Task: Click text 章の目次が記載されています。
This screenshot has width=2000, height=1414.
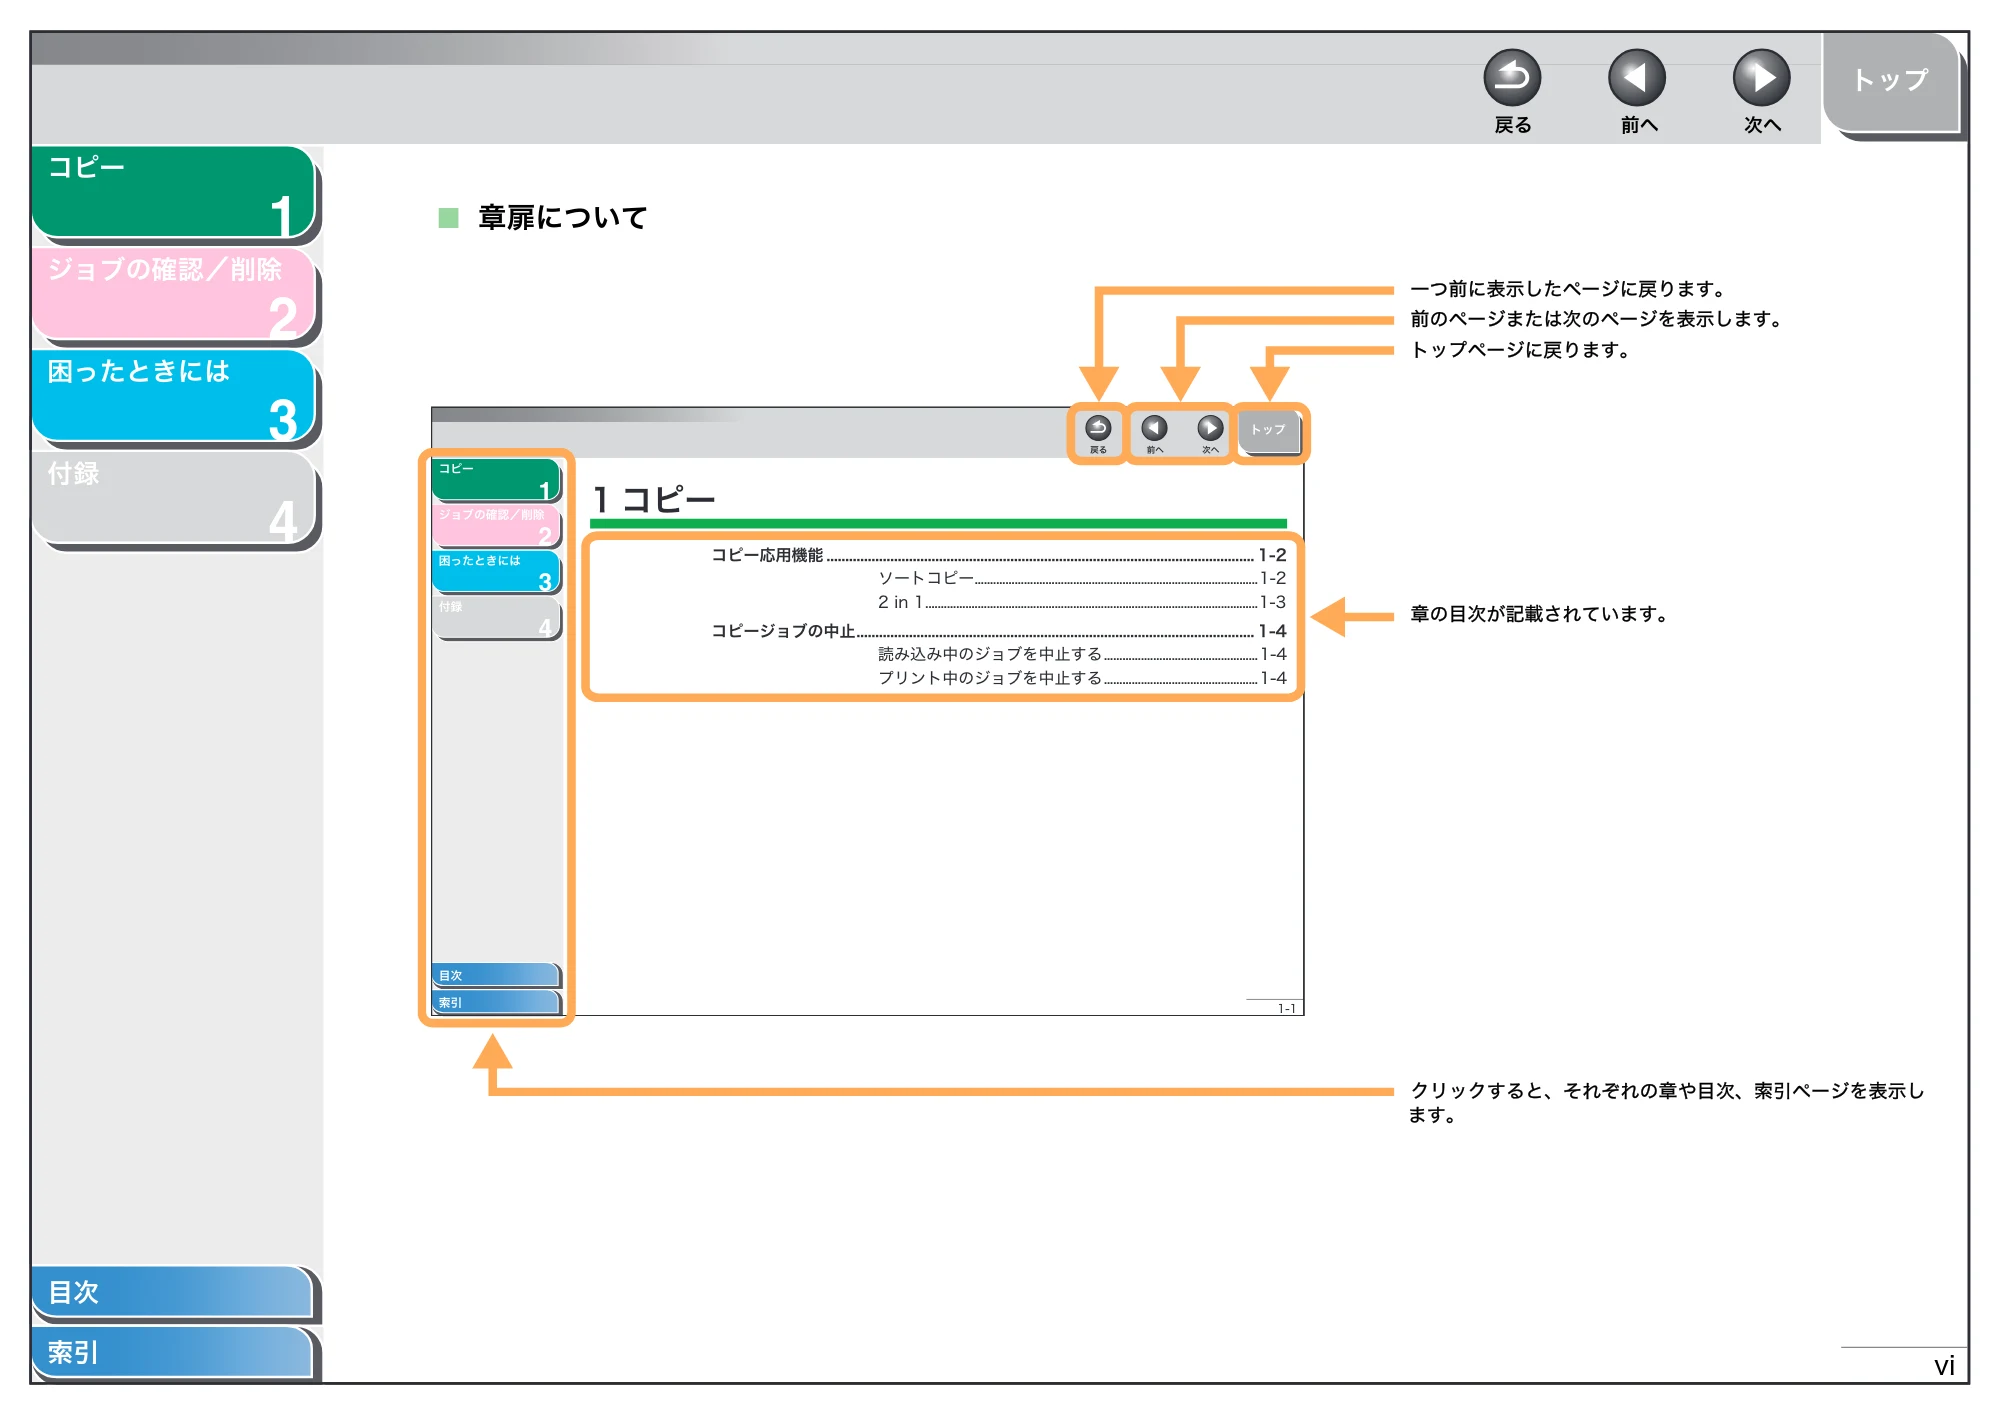Action: pos(1538,614)
